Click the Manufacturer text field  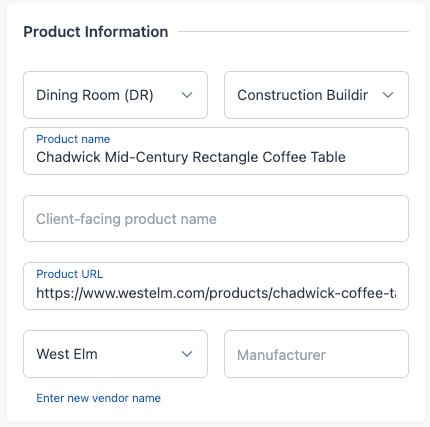(x=316, y=354)
